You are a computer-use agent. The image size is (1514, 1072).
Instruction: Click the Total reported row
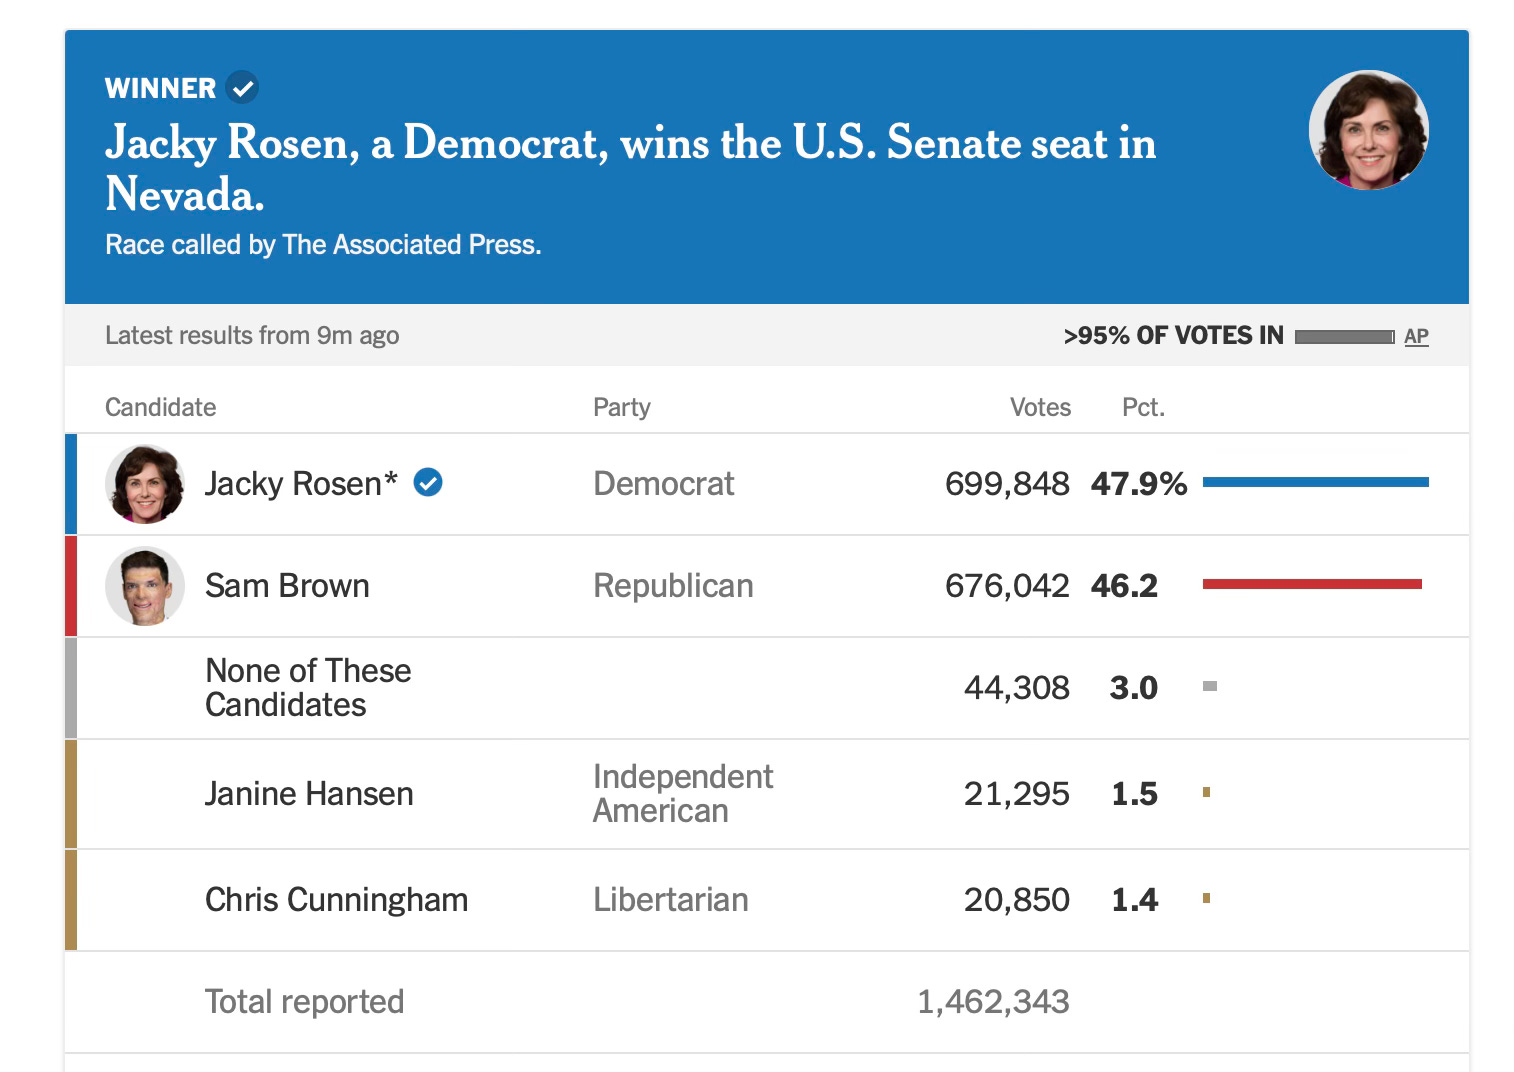pyautogui.click(x=767, y=1002)
